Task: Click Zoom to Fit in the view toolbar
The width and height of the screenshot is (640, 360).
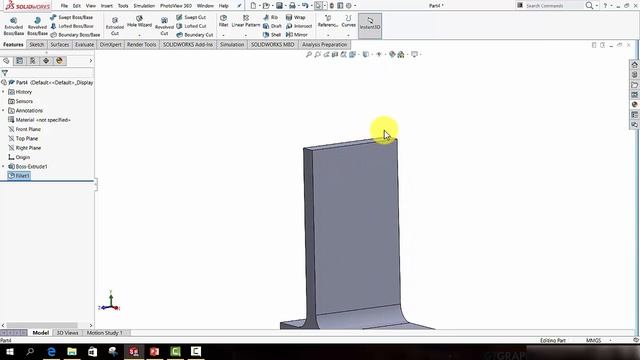Action: pos(309,54)
